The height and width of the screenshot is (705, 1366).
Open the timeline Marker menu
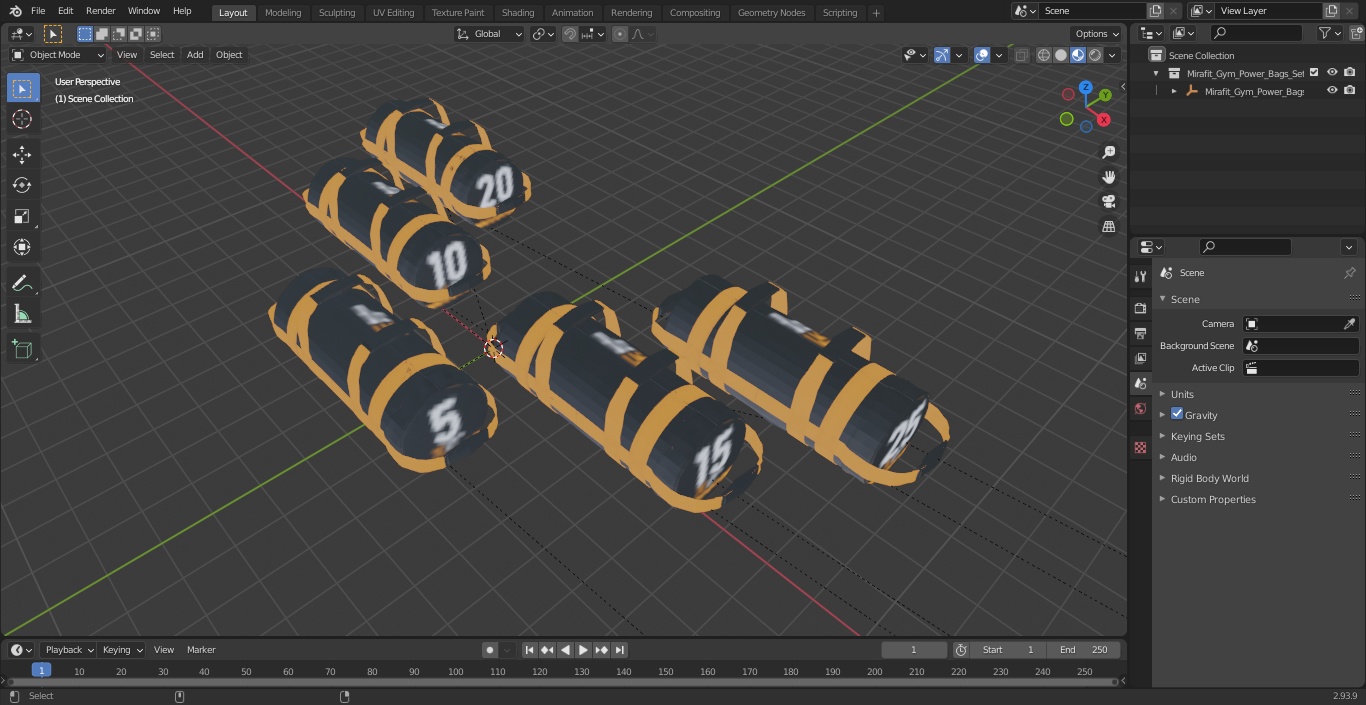[201, 650]
